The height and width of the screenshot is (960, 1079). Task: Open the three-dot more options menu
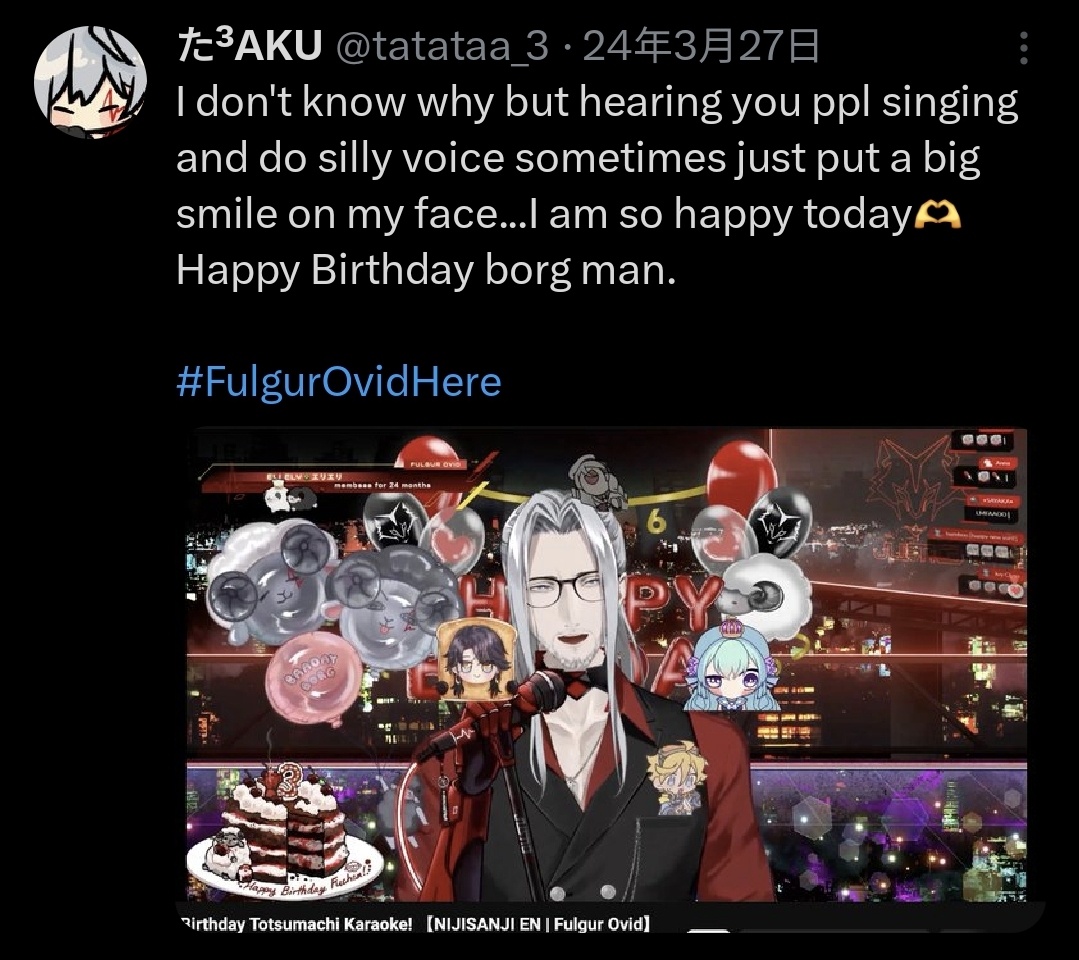1023,48
